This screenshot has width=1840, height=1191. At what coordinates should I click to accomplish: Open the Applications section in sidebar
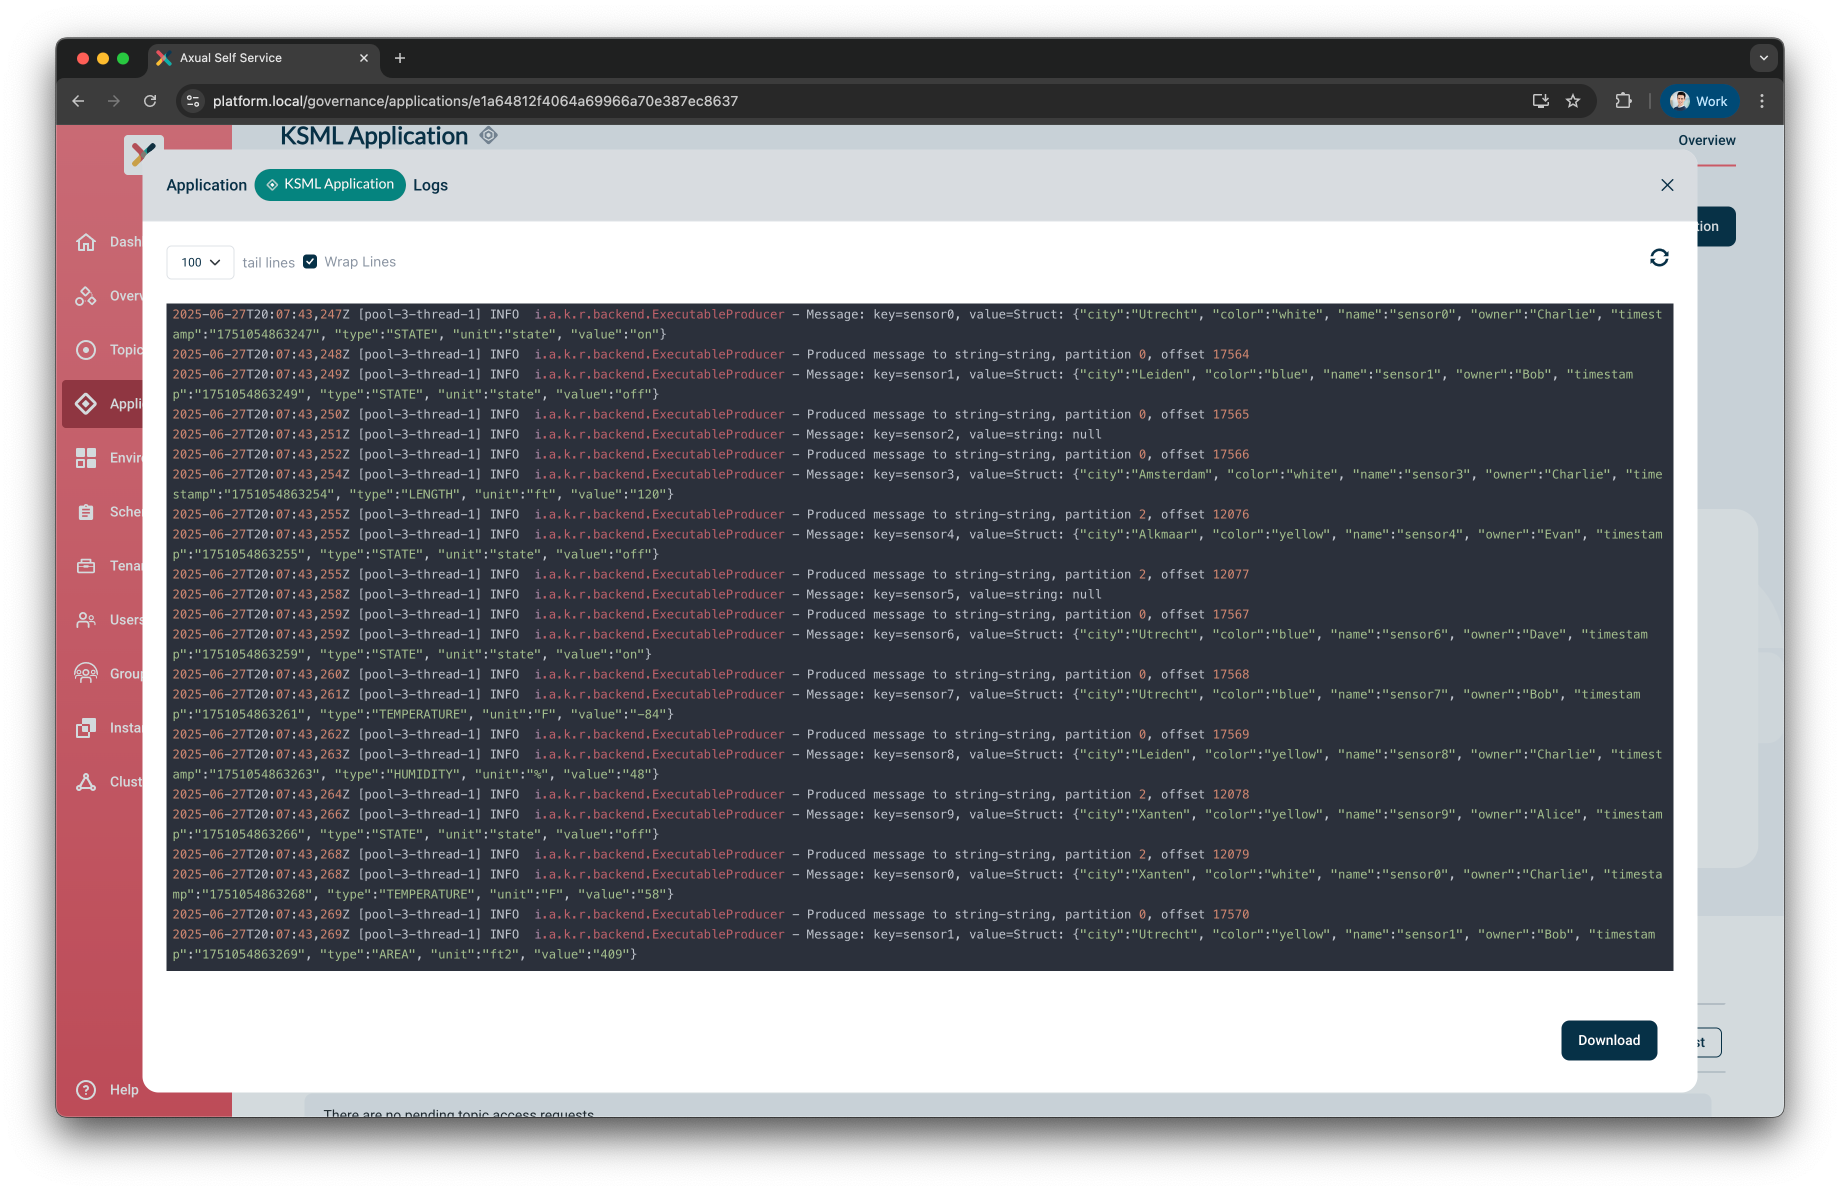point(87,403)
